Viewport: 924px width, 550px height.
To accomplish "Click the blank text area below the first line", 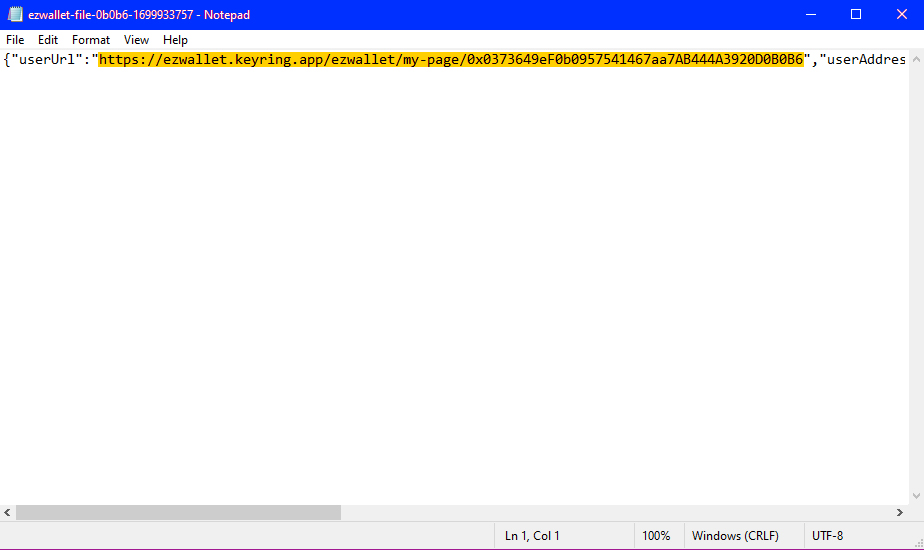I will 450,280.
